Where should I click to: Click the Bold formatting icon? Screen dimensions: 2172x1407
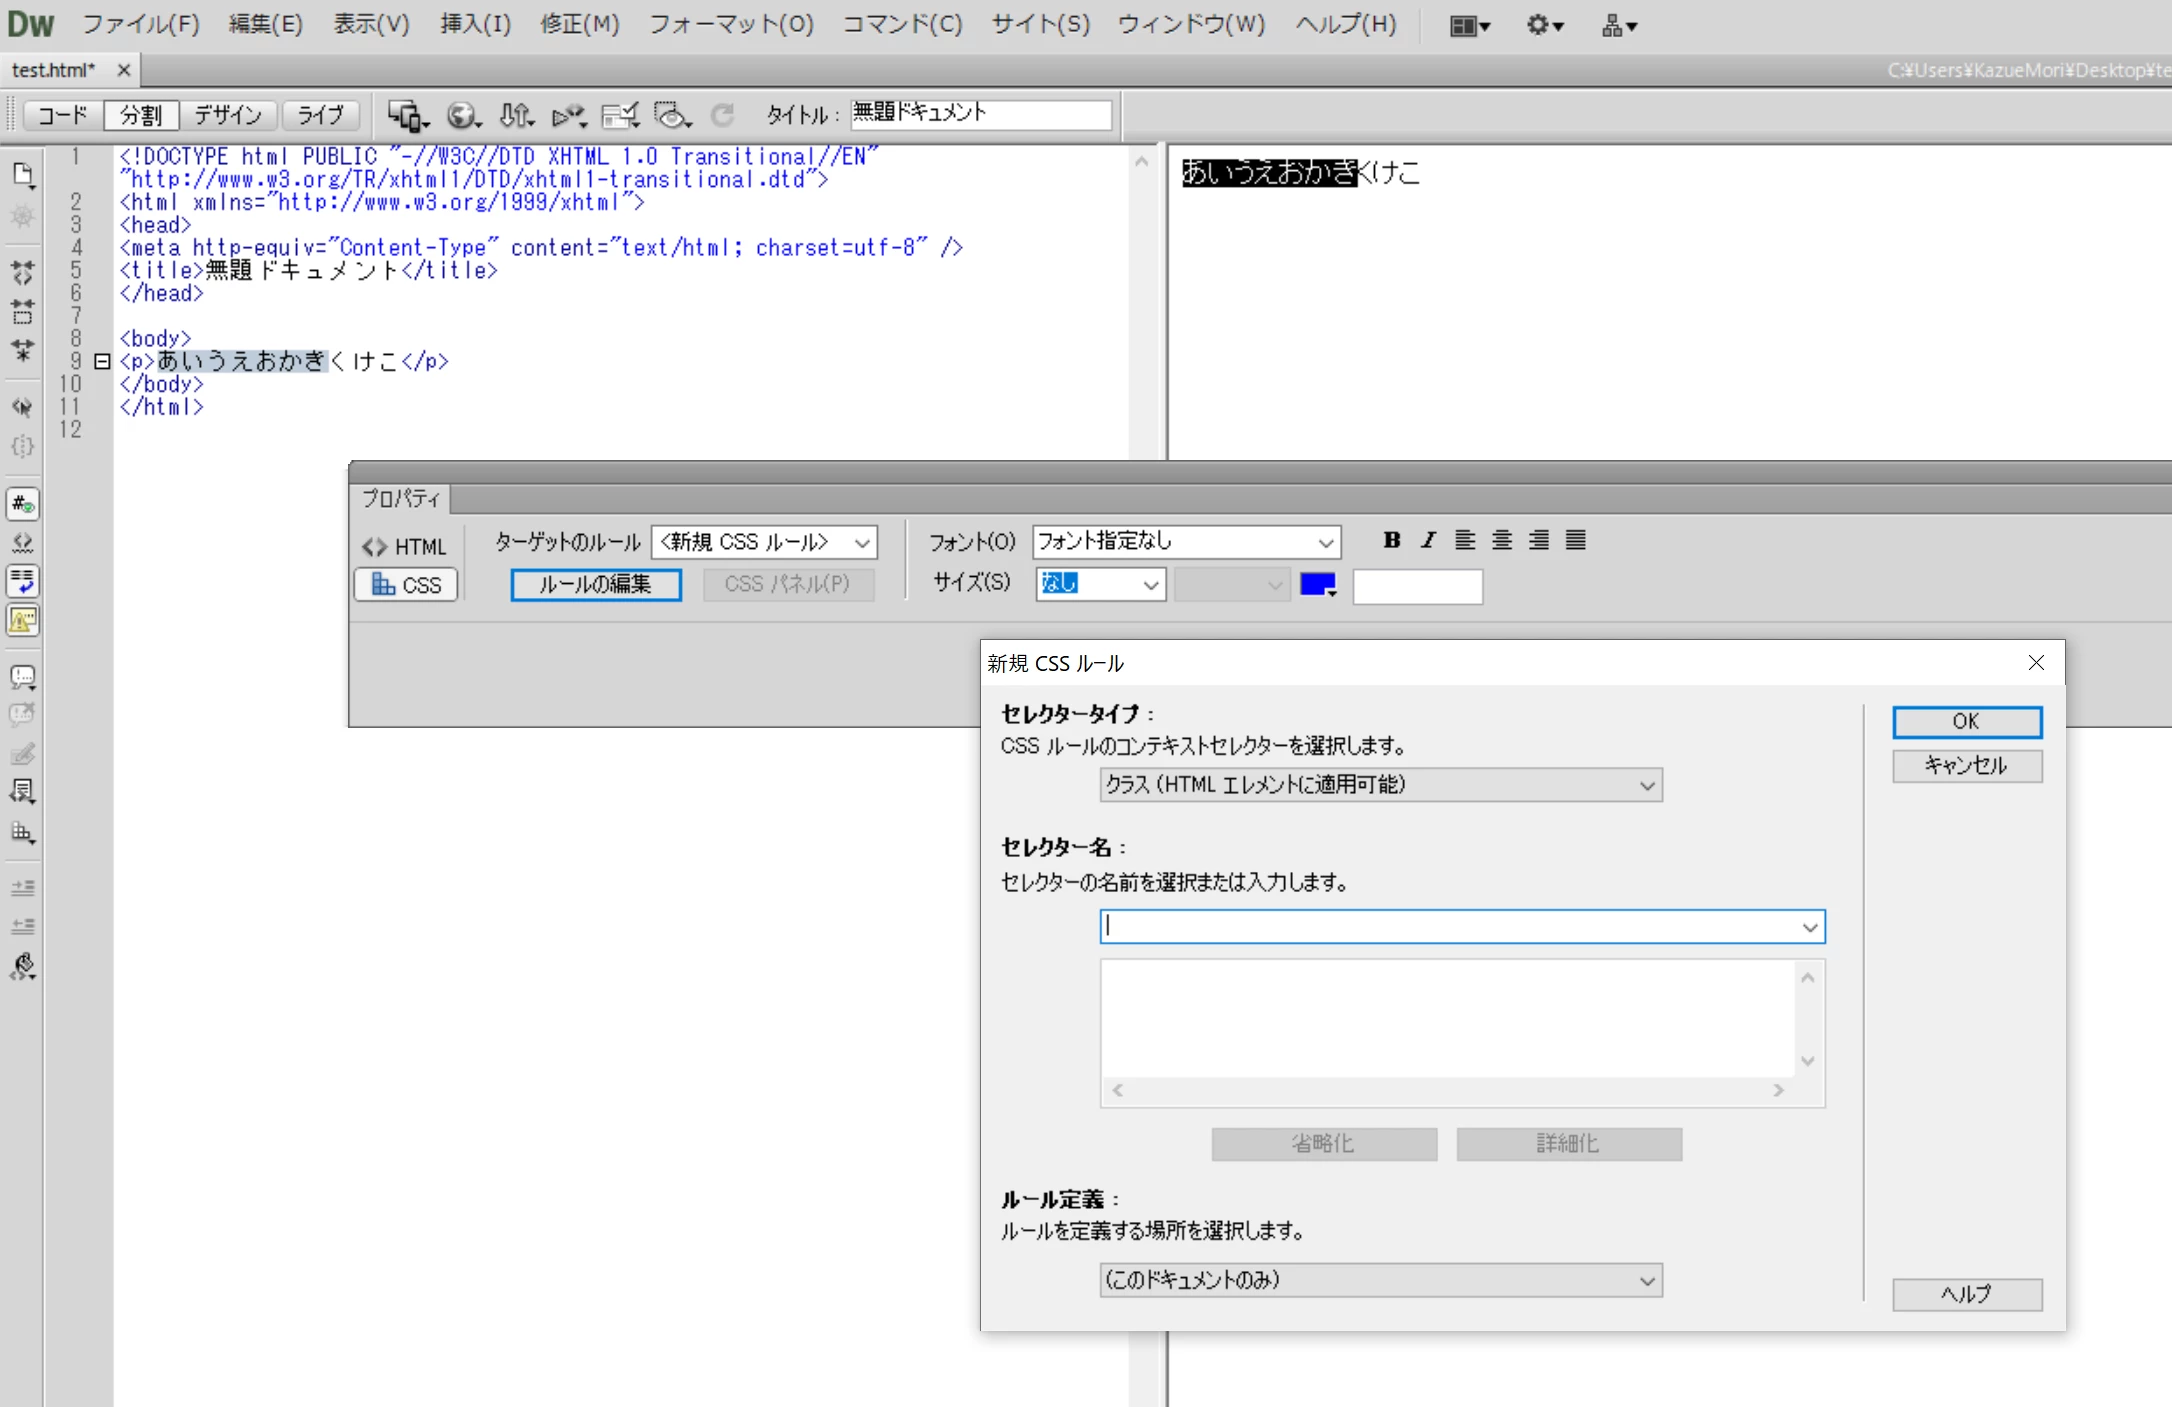click(x=1391, y=540)
